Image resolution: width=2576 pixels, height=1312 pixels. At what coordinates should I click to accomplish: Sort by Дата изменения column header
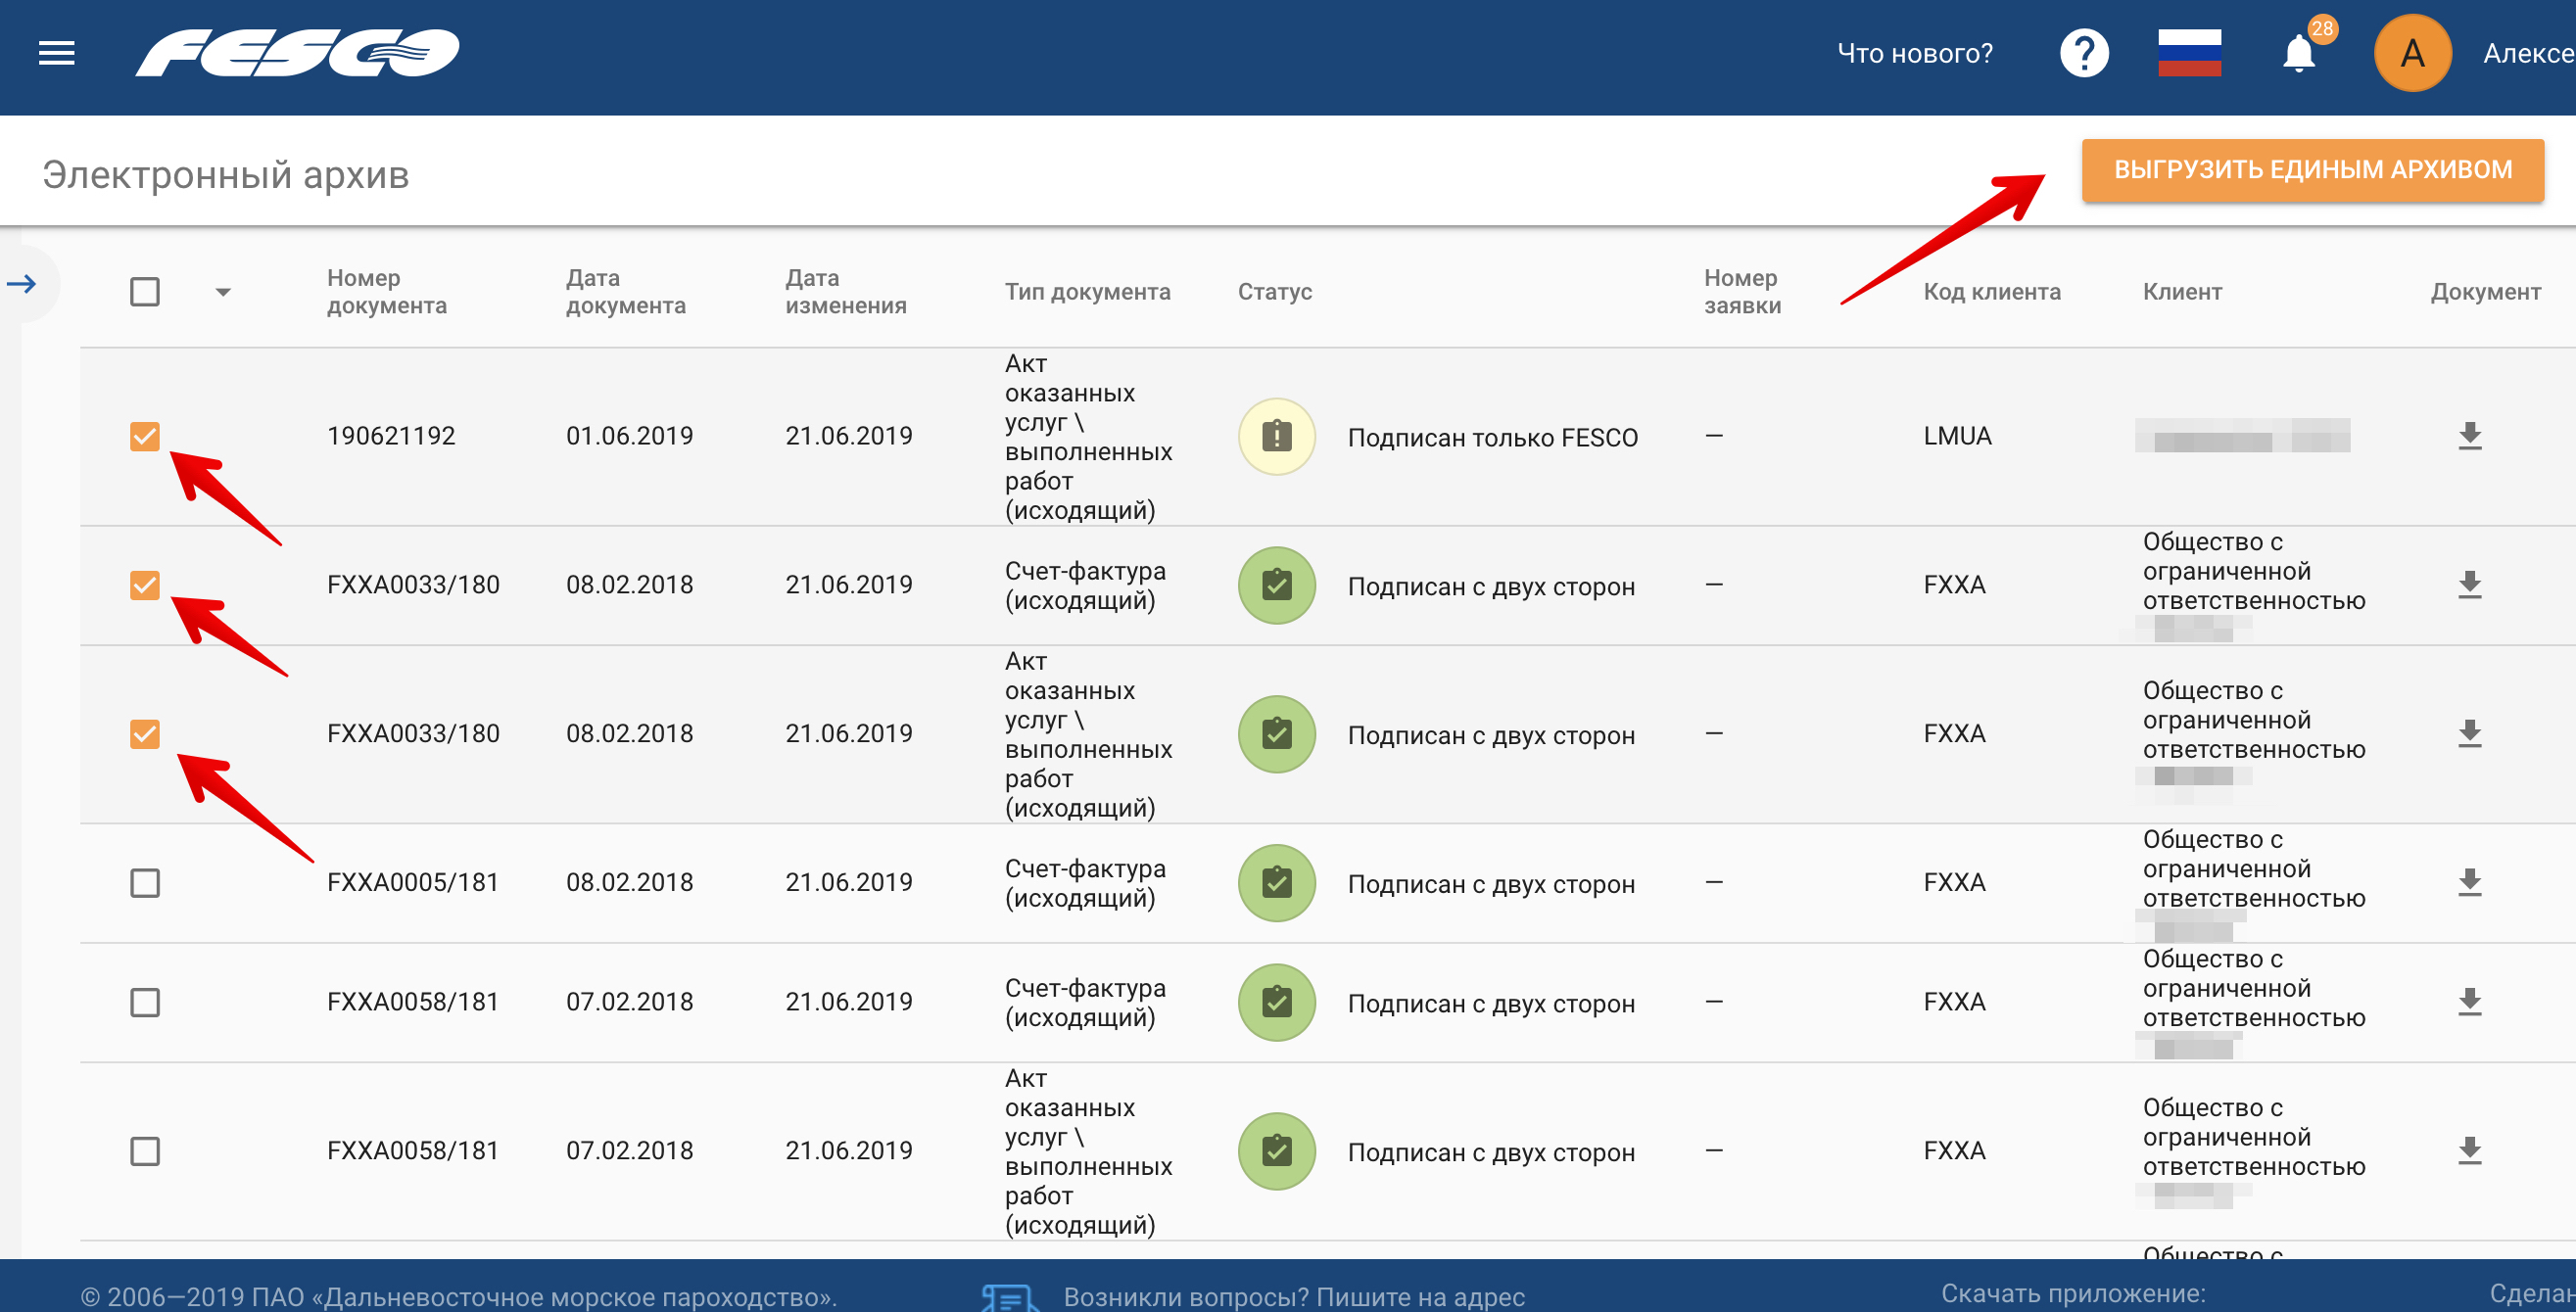pyautogui.click(x=845, y=292)
